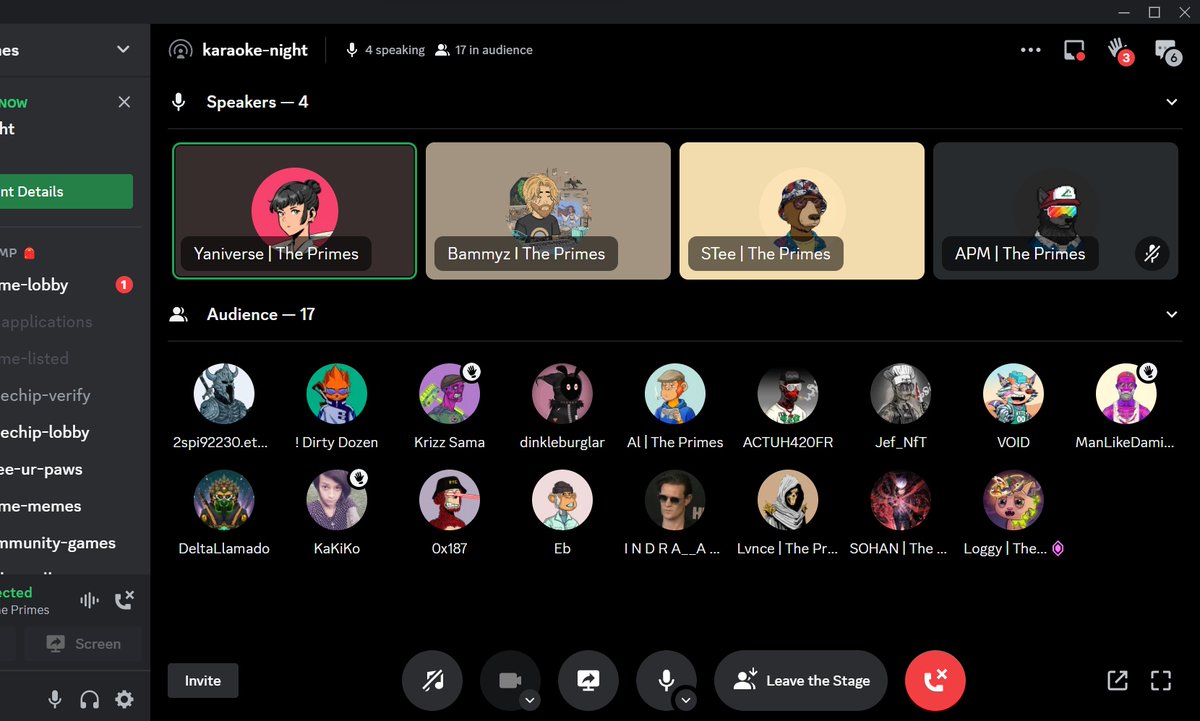Click the Invite button
Screen dimensions: 1200x721
203,680
